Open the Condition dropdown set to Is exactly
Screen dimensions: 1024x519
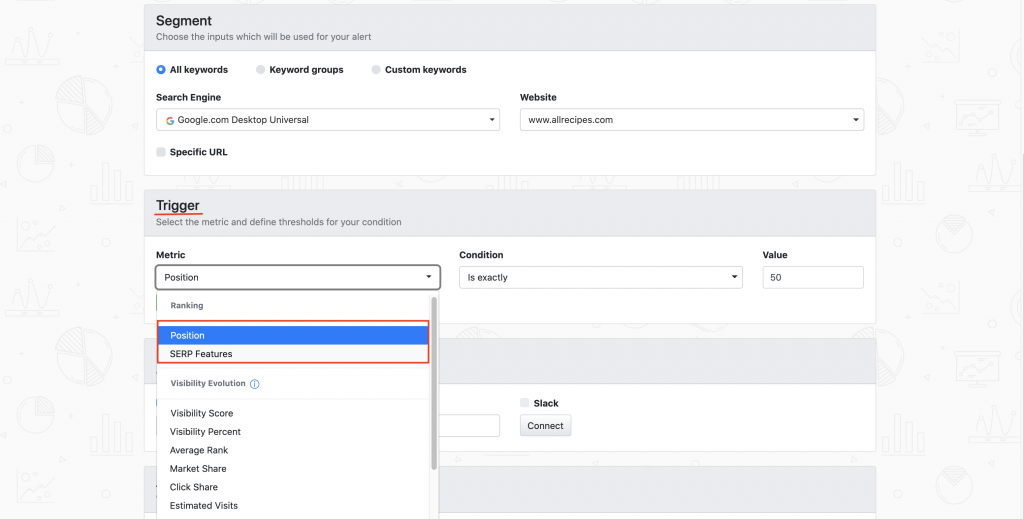click(601, 277)
